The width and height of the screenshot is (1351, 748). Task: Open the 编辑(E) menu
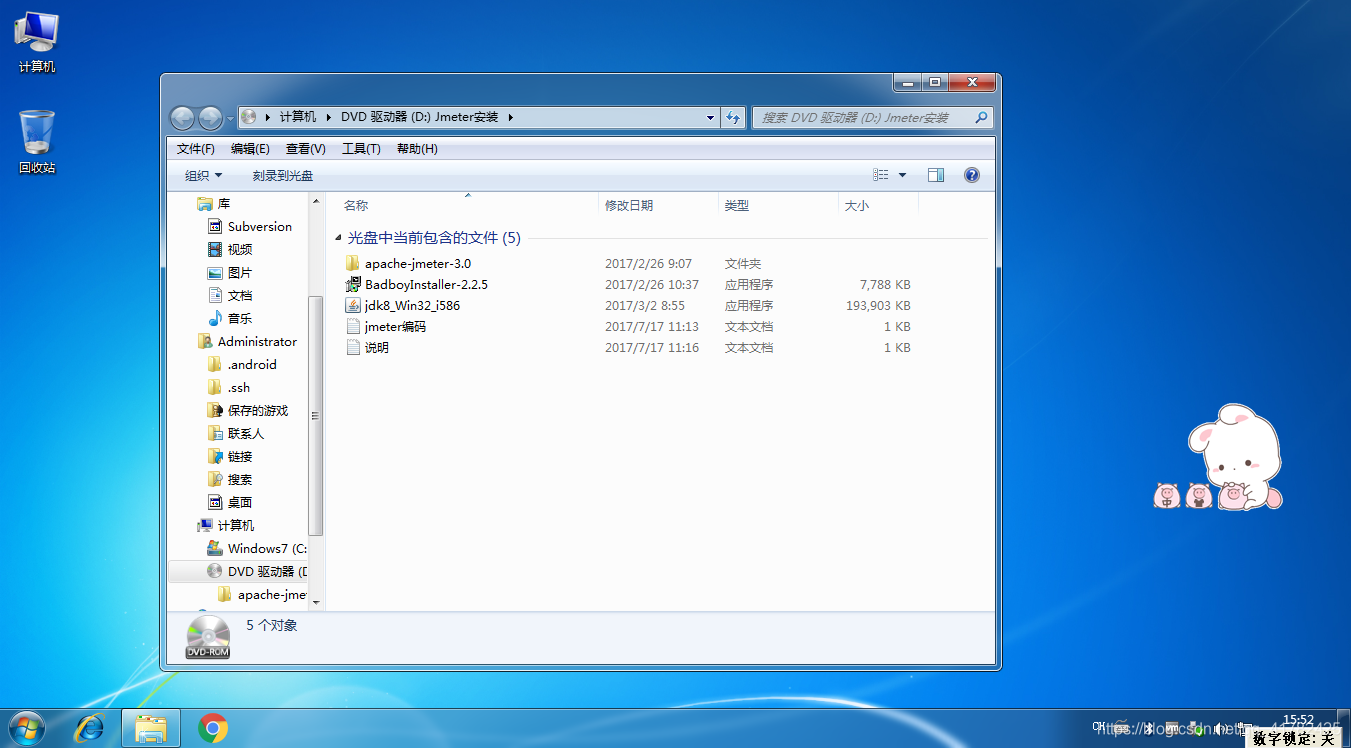coord(250,148)
